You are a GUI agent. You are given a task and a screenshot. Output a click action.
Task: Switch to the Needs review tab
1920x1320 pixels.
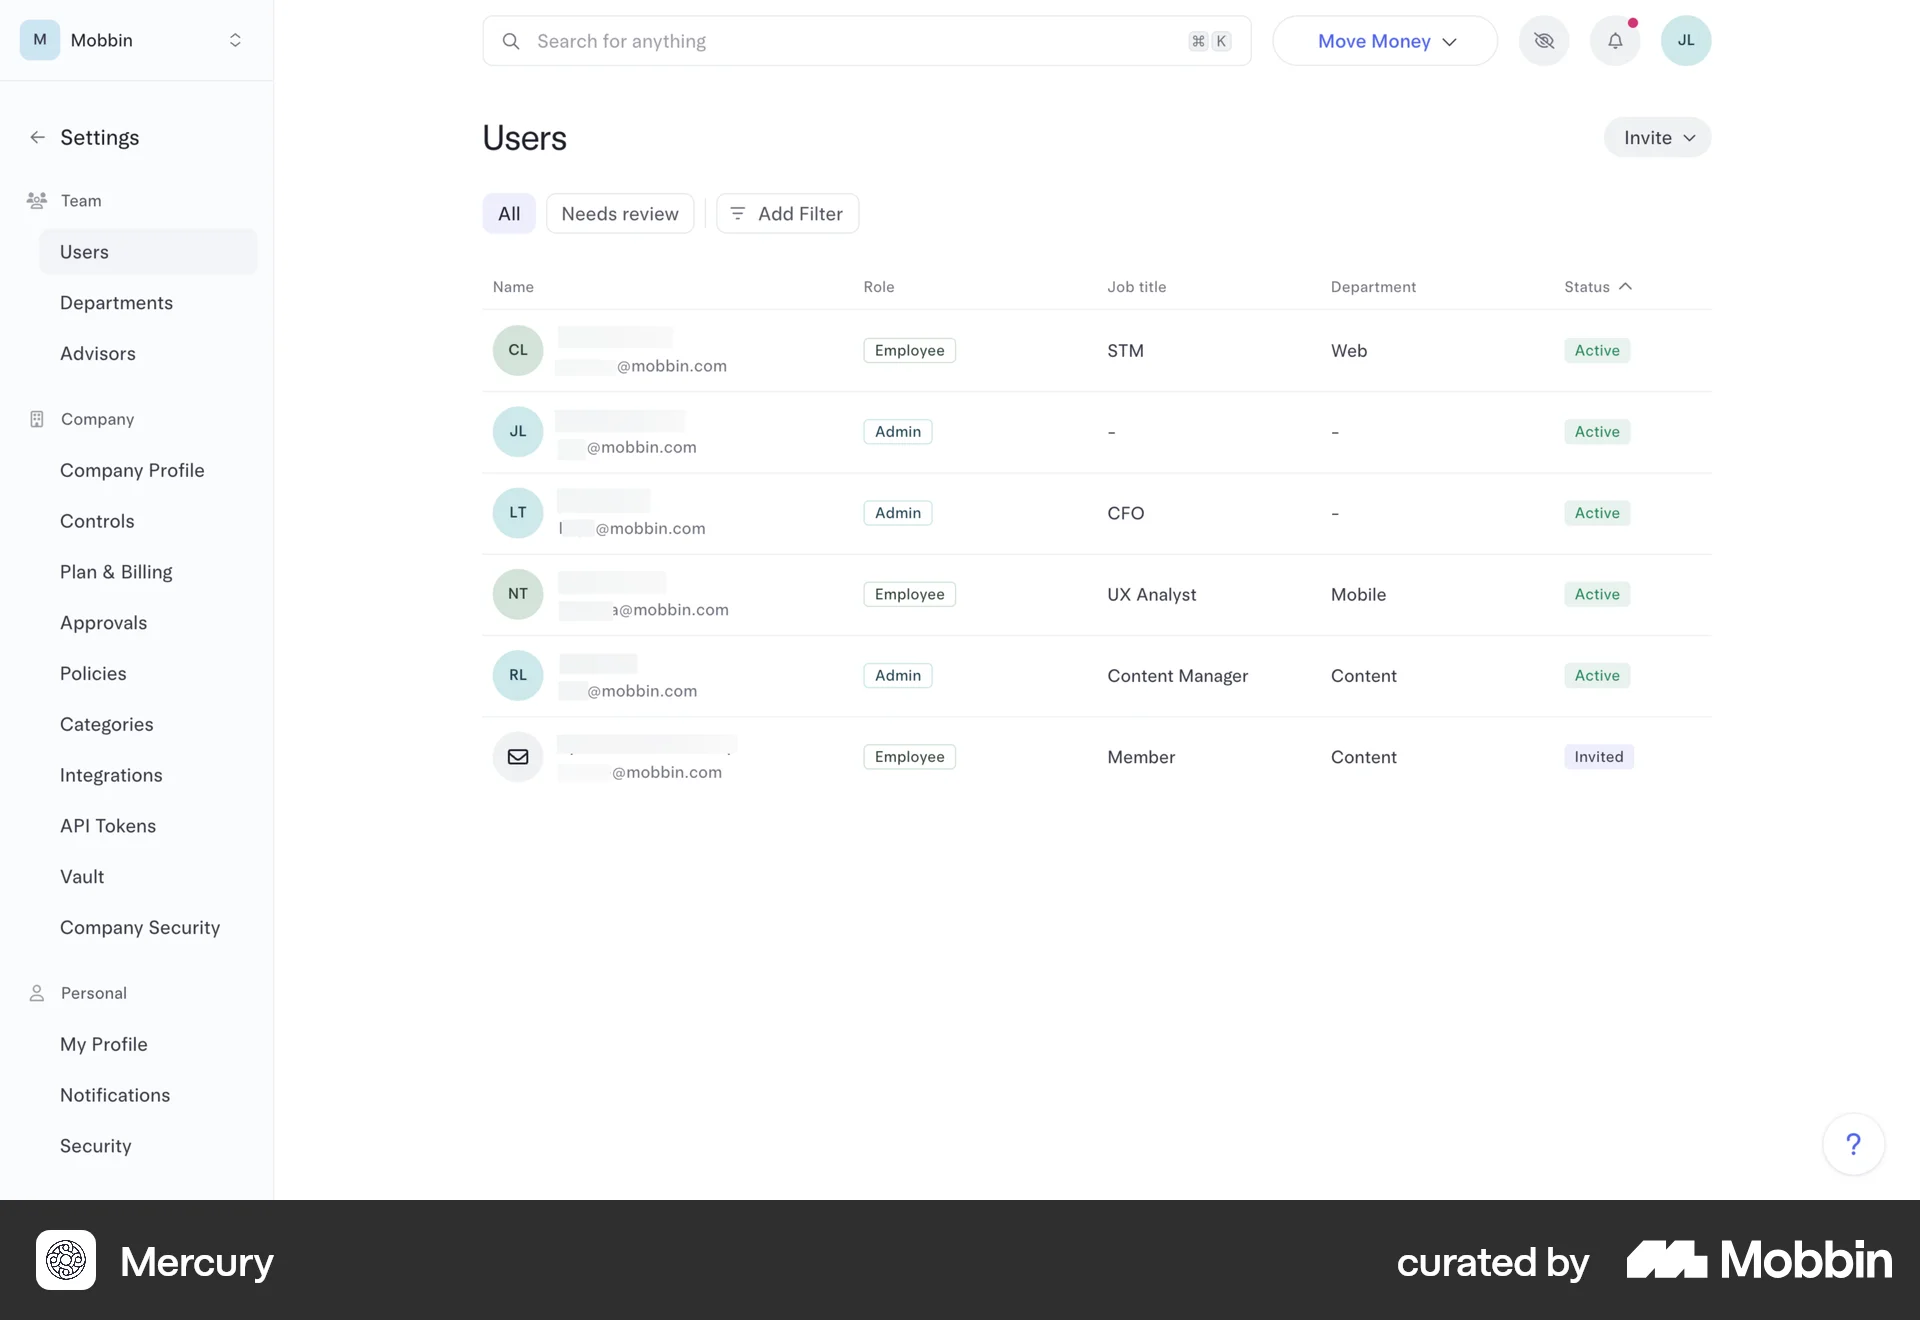[x=619, y=213]
